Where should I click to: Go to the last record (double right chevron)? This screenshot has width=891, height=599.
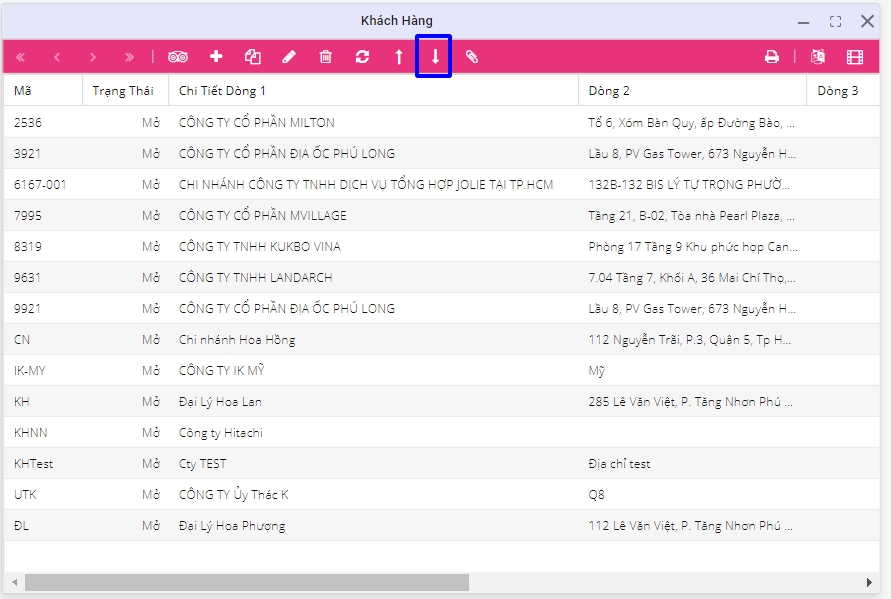(129, 57)
